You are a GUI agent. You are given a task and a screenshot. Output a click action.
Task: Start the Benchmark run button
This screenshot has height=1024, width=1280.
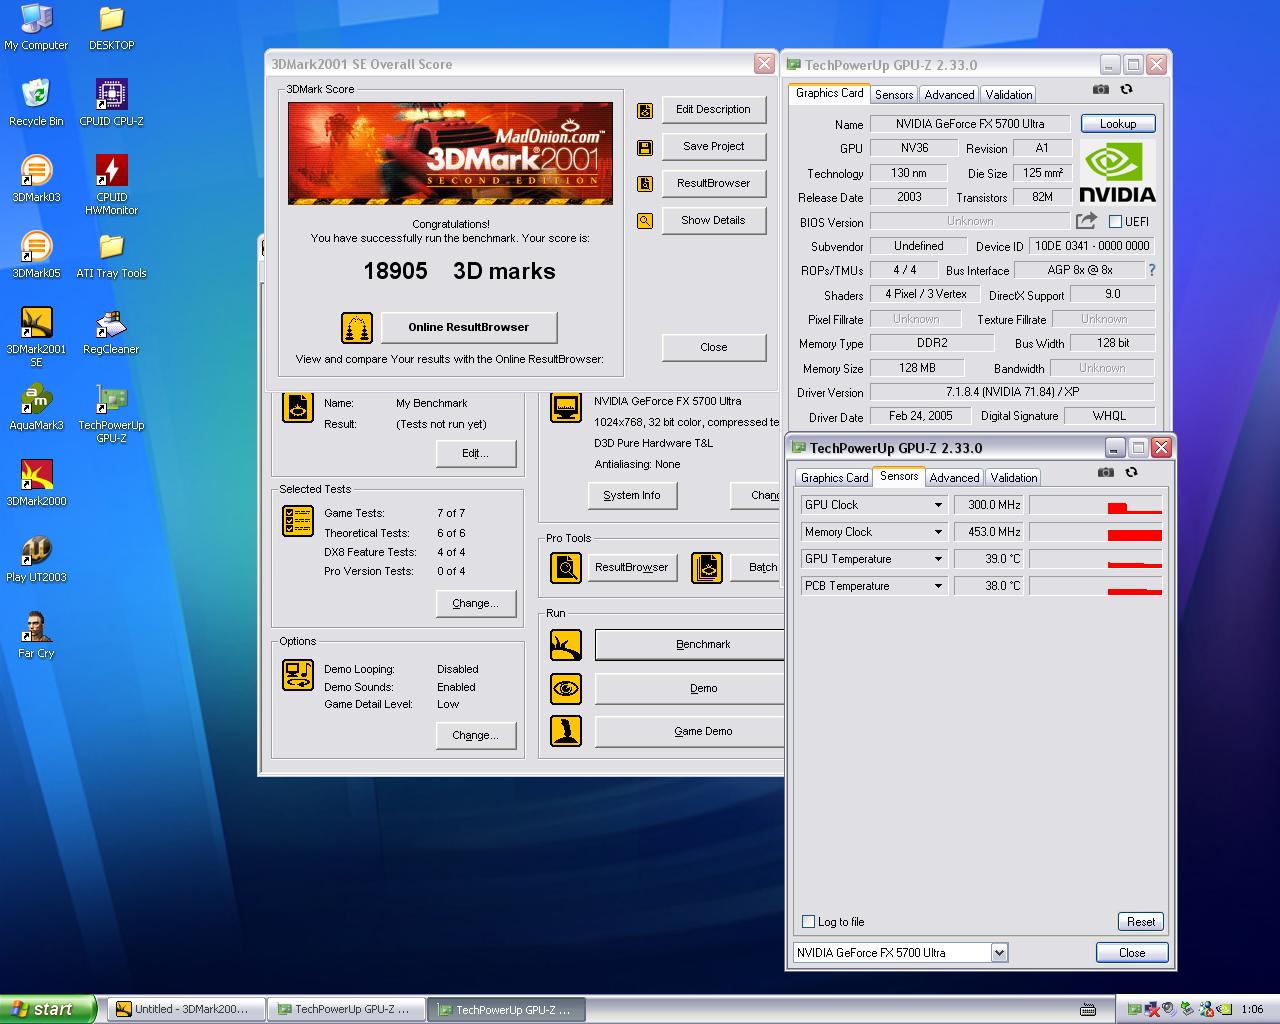click(689, 645)
